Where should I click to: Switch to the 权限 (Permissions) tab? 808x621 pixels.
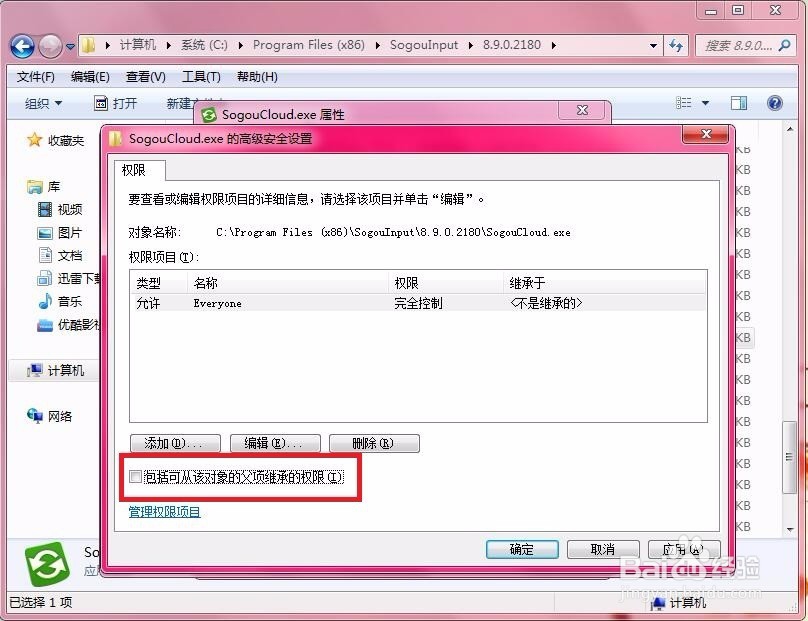[138, 171]
